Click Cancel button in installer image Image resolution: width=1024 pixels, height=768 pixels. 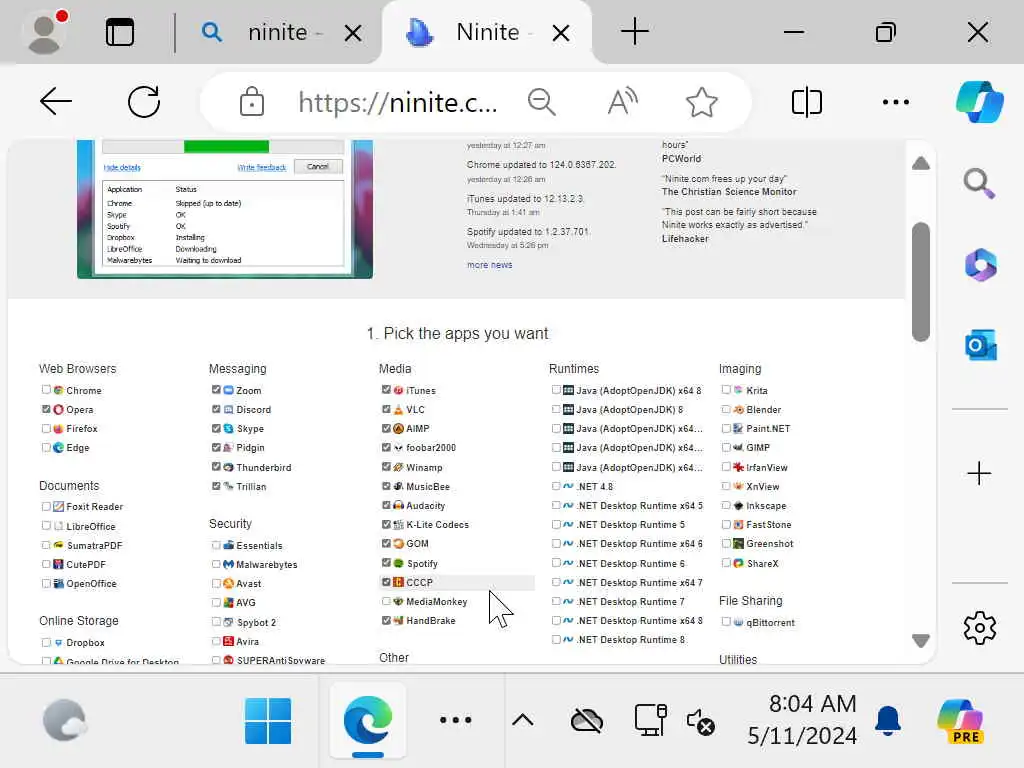click(x=318, y=167)
